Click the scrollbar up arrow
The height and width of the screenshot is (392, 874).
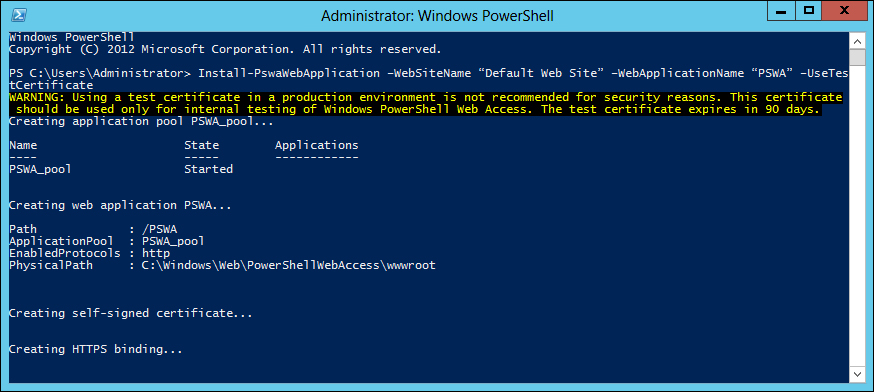(857, 41)
